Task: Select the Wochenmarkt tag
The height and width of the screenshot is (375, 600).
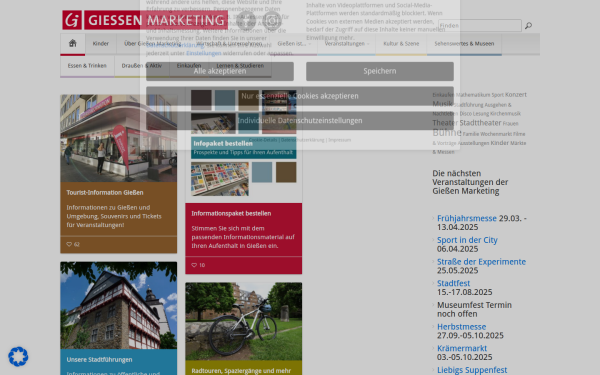Action: click(x=496, y=134)
